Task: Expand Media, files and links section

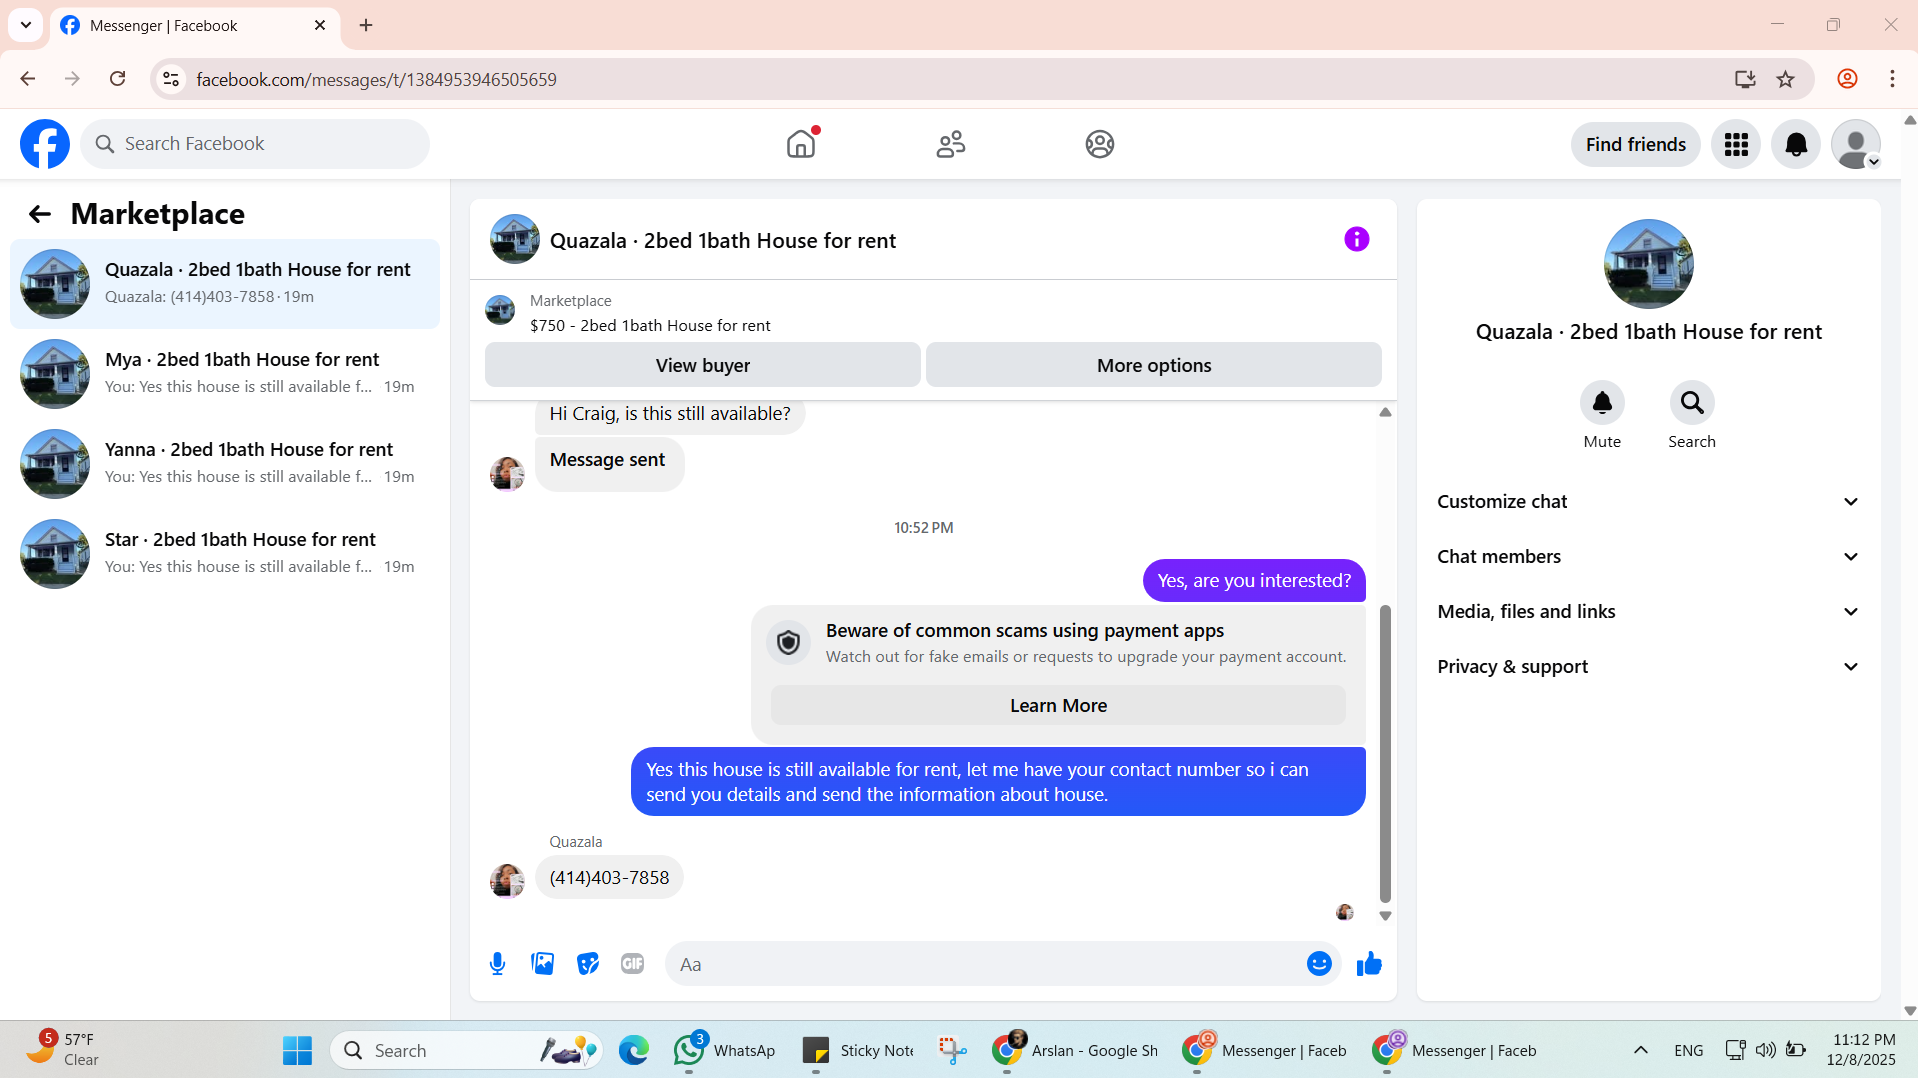Action: pyautogui.click(x=1648, y=612)
